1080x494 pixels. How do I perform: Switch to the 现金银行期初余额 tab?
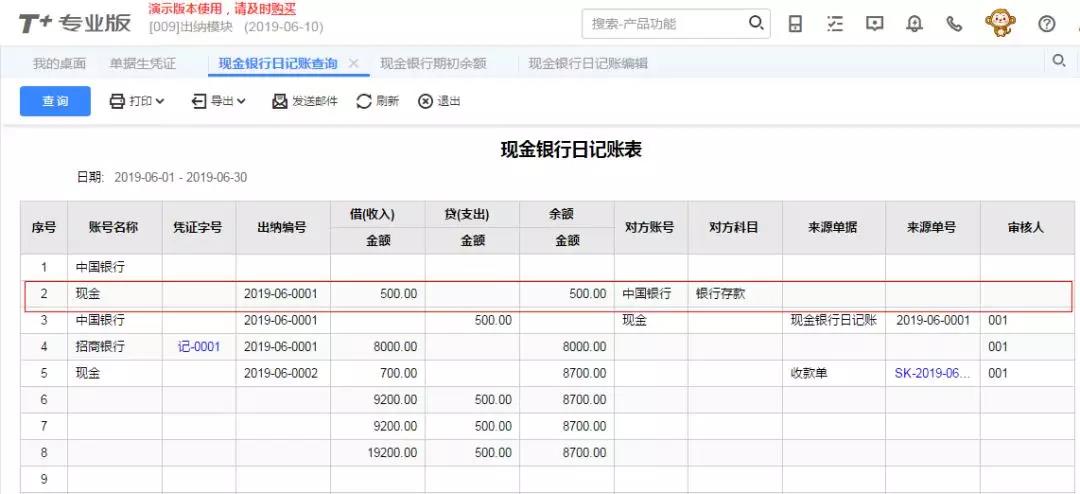pos(433,64)
